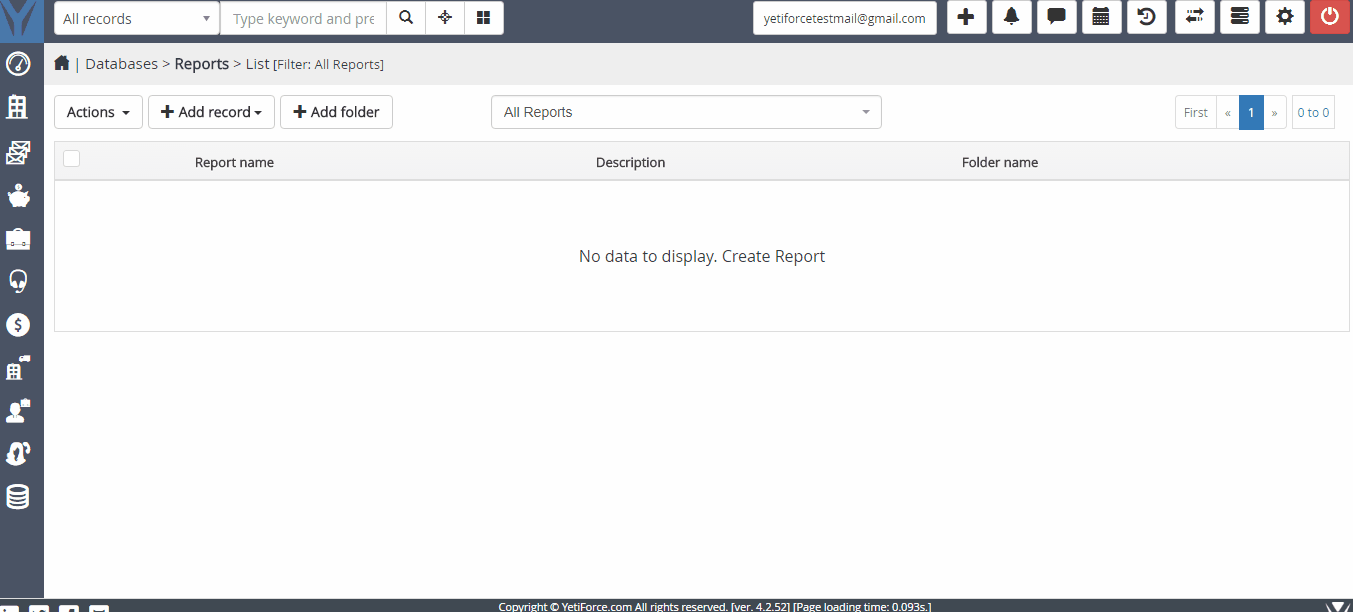Open the Add record dropdown

[x=211, y=112]
